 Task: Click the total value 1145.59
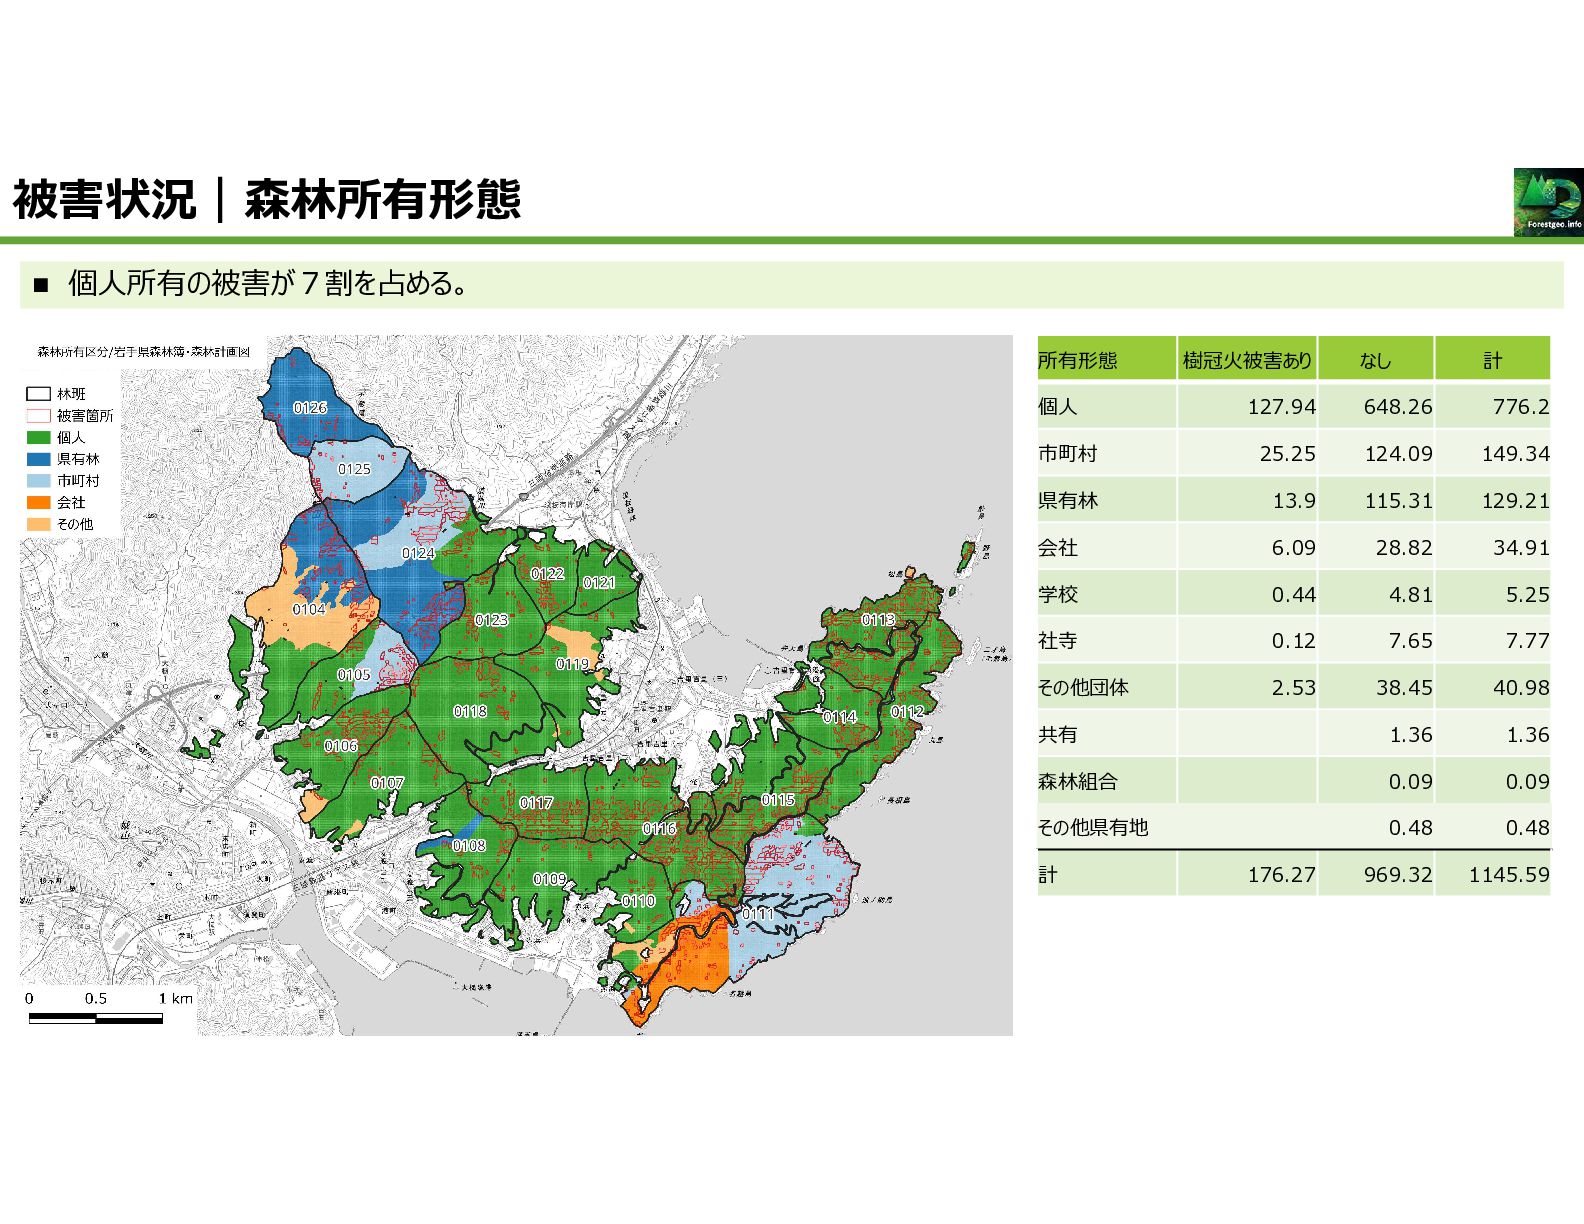pyautogui.click(x=1509, y=875)
